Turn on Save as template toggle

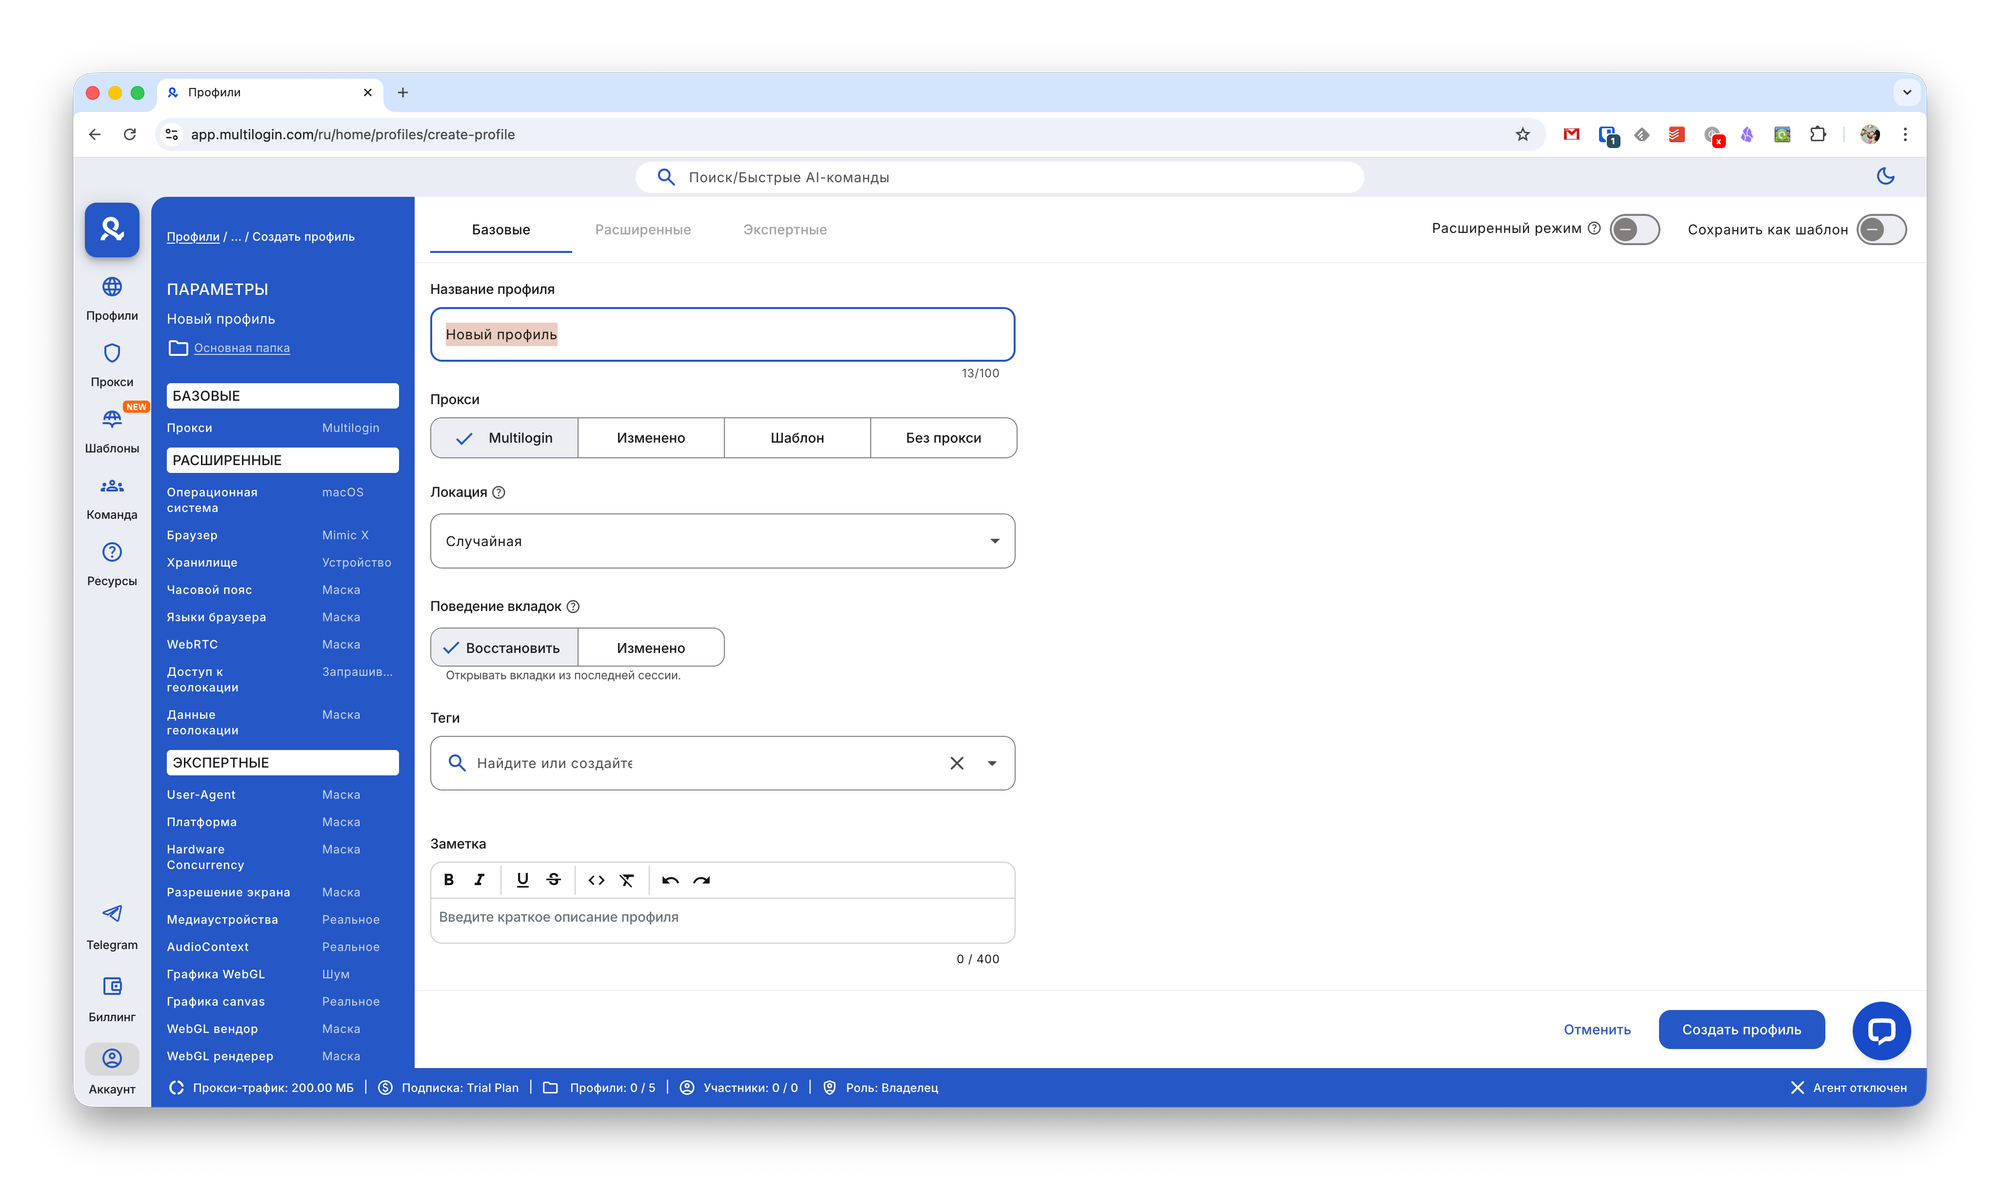tap(1881, 230)
